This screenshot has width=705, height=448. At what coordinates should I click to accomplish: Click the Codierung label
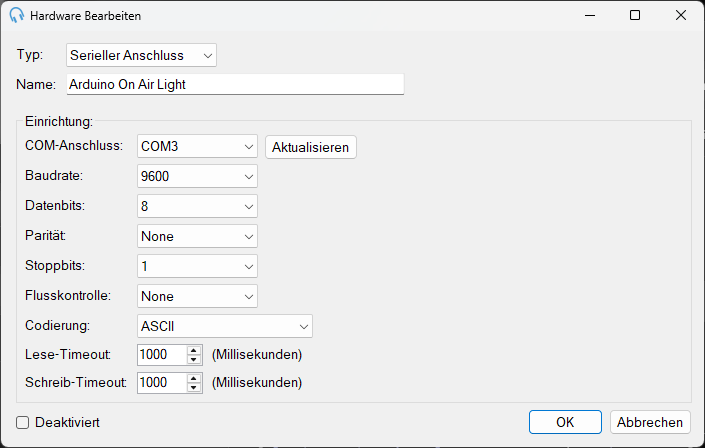click(57, 325)
